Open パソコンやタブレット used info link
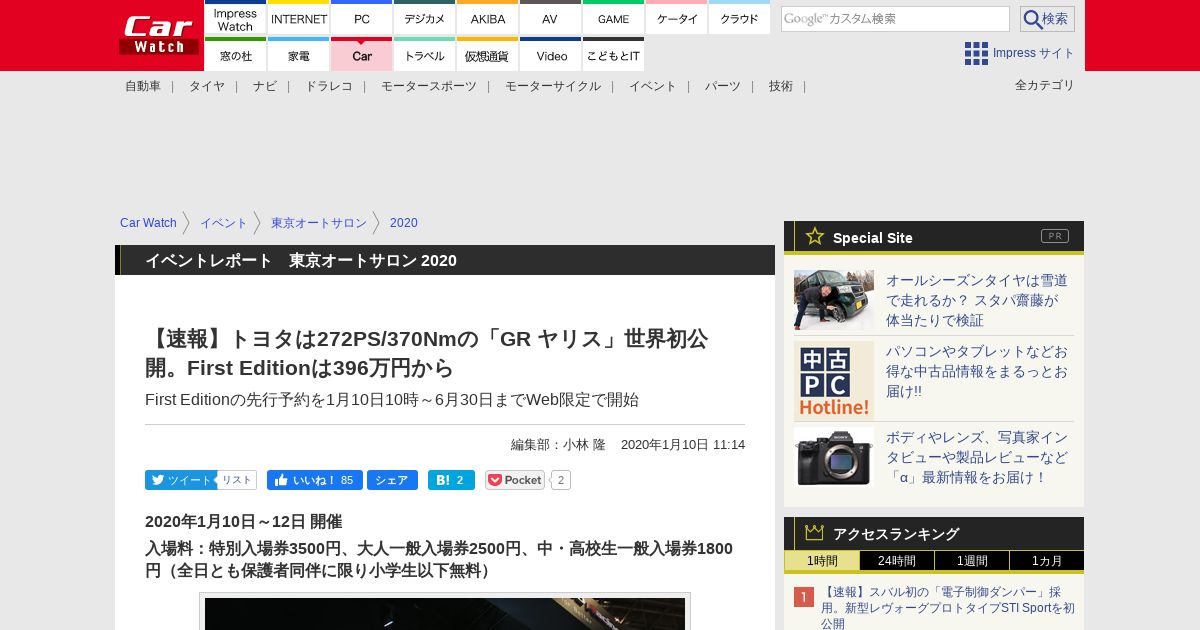Screen dimensions: 1200x630 [x=977, y=371]
